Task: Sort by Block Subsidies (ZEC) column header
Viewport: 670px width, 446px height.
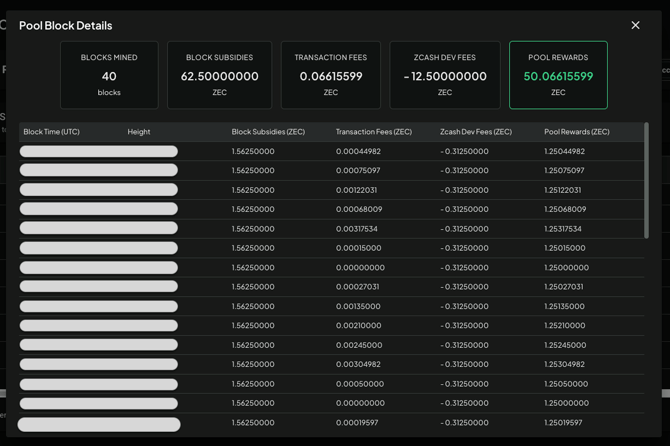Action: coord(268,132)
